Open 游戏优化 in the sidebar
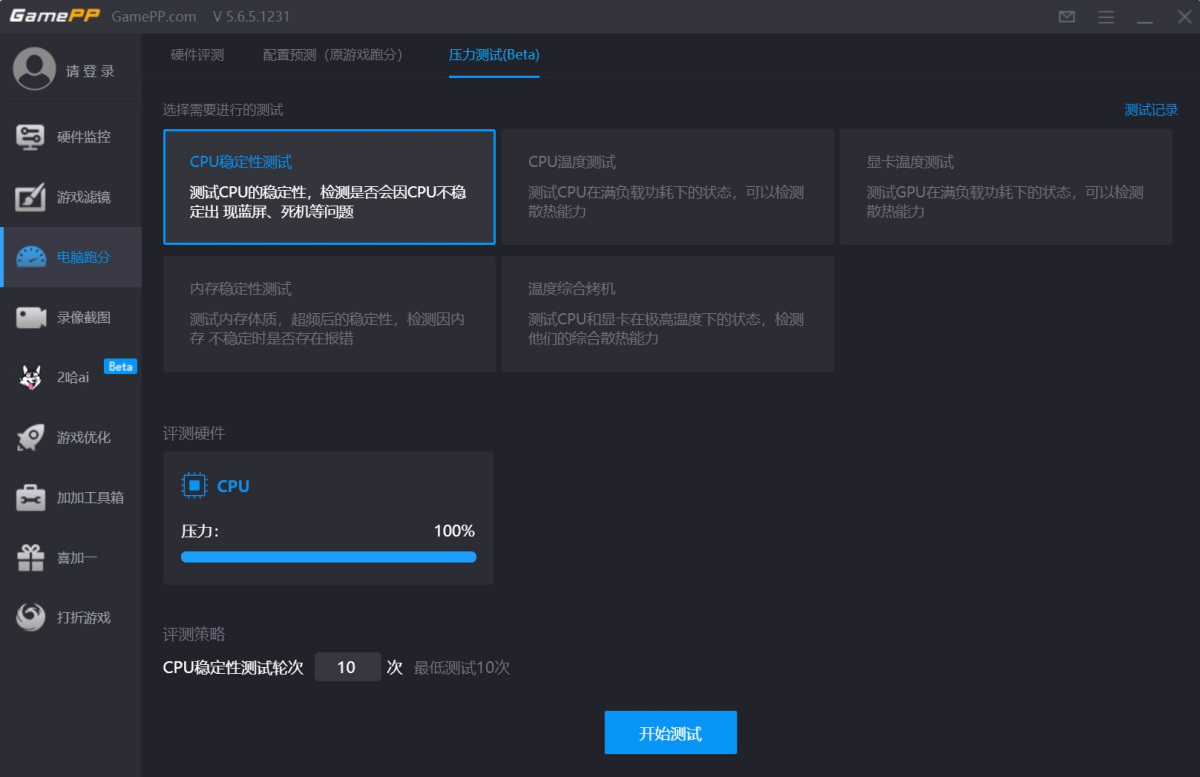The height and width of the screenshot is (777, 1200). [70, 437]
